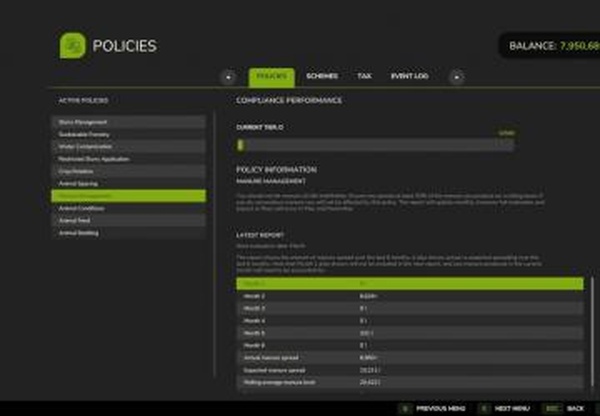Select the highlighted Month 1 report row
Image resolution: width=600 pixels, height=416 pixels.
(410, 284)
